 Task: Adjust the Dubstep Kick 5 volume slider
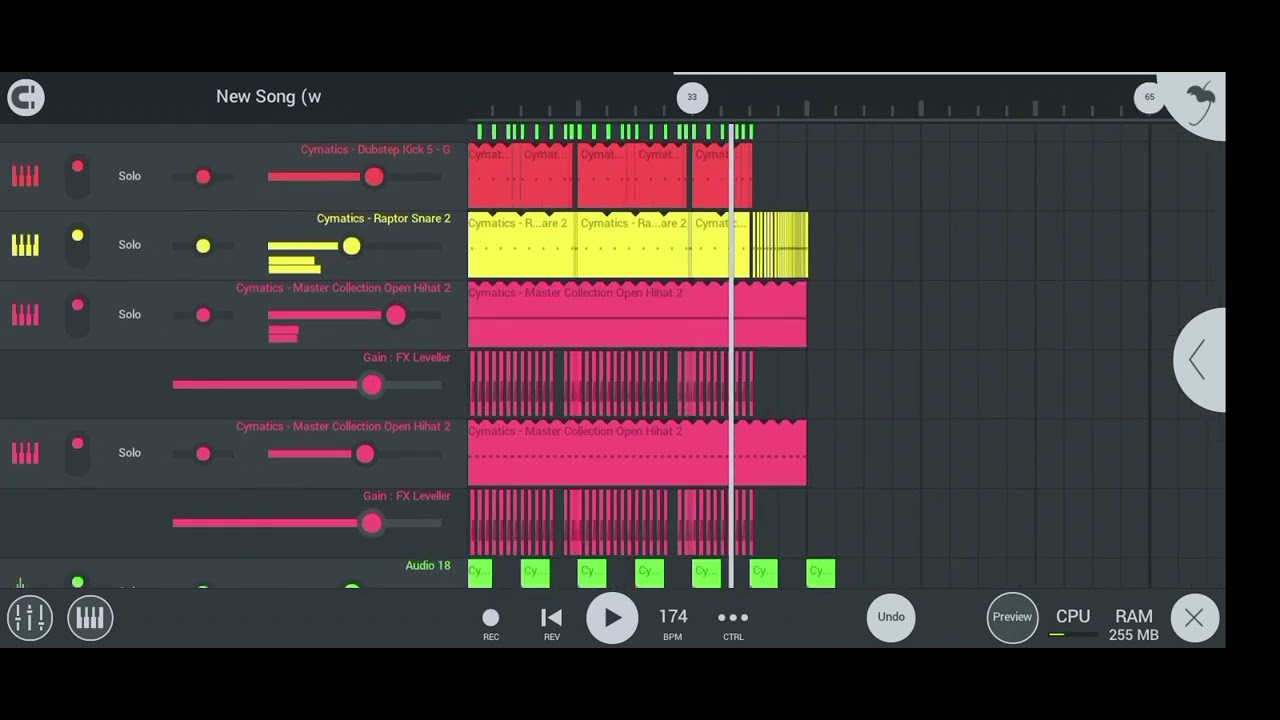point(354,177)
